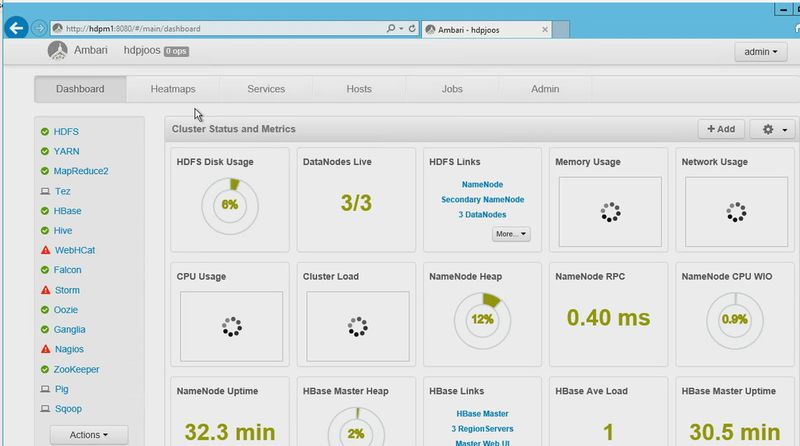The height and width of the screenshot is (446, 800).
Task: Click the refresh icon in address bar
Action: click(413, 29)
